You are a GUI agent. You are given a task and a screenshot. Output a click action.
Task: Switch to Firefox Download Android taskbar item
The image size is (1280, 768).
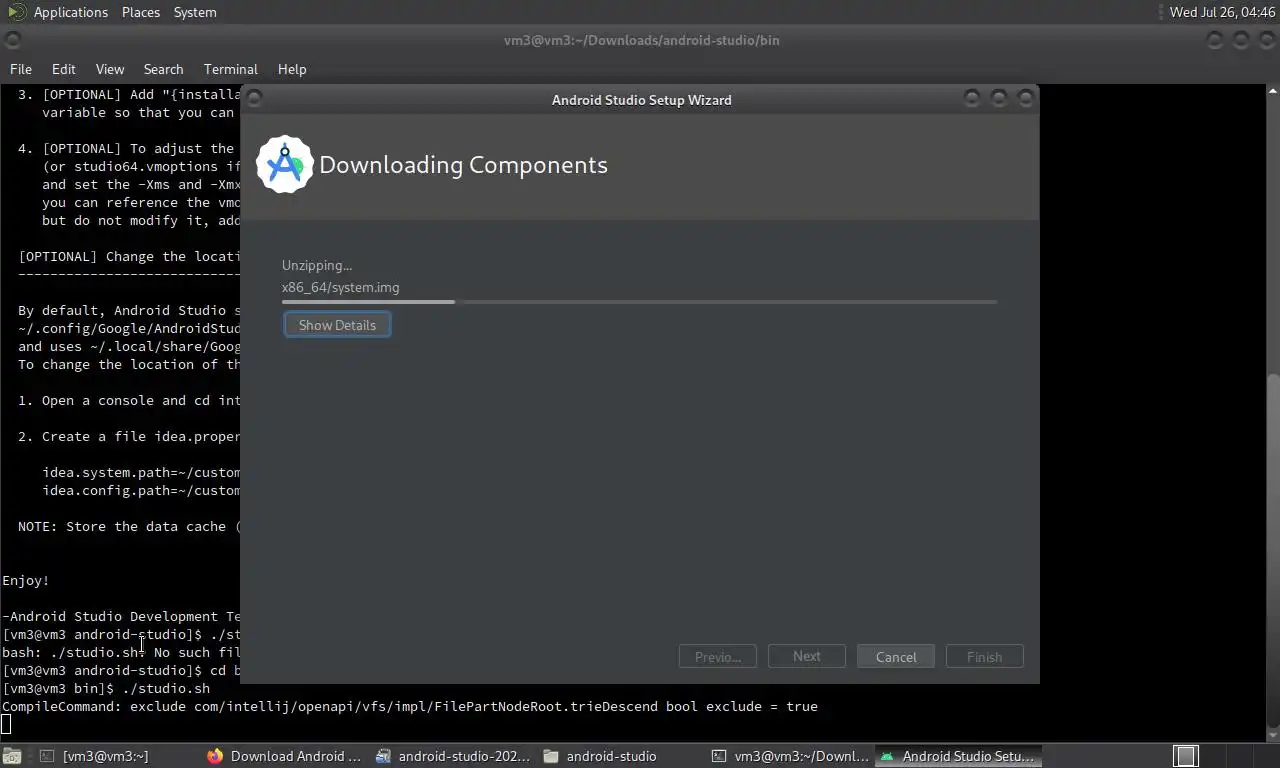click(x=285, y=756)
